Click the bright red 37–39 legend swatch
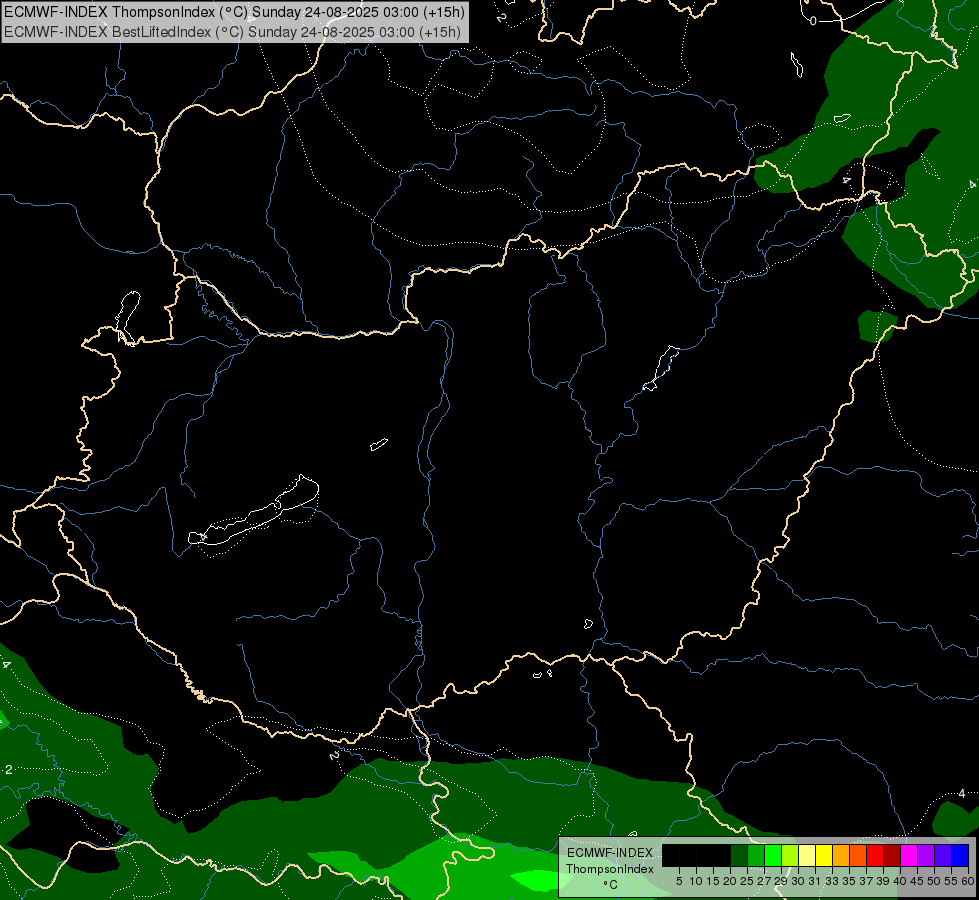 point(875,855)
